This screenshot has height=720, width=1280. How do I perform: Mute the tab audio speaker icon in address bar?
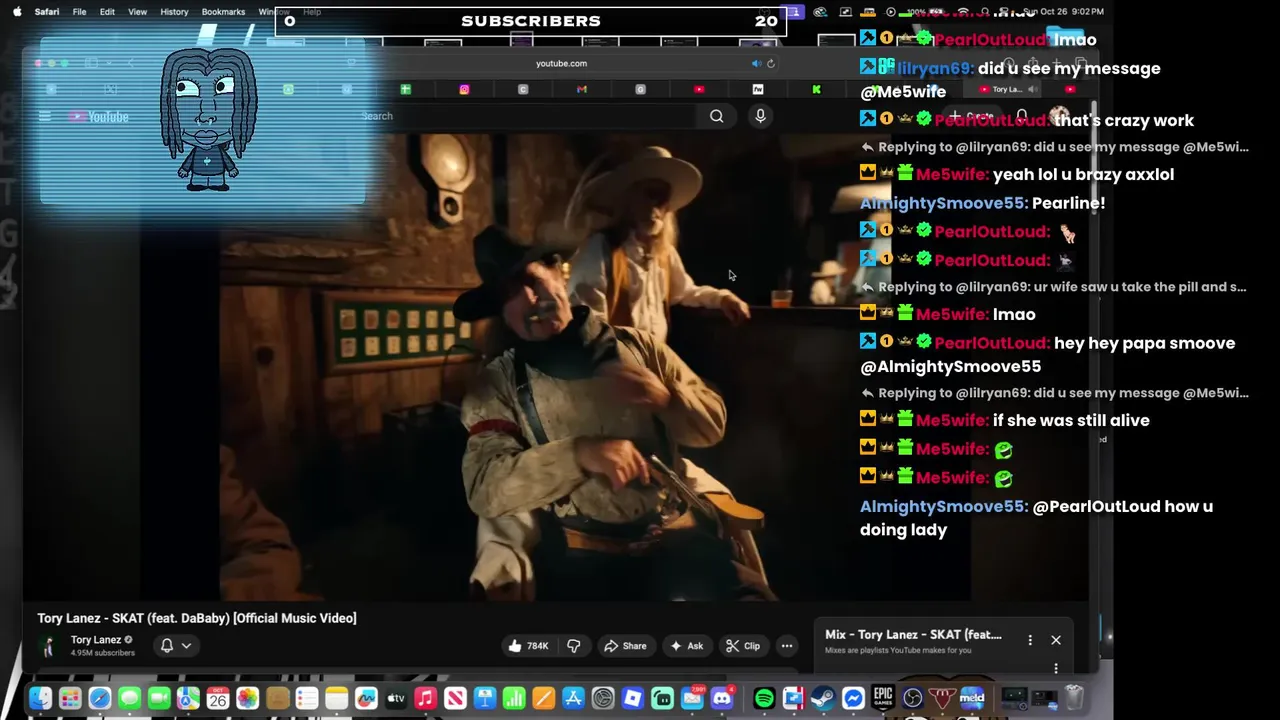click(756, 63)
